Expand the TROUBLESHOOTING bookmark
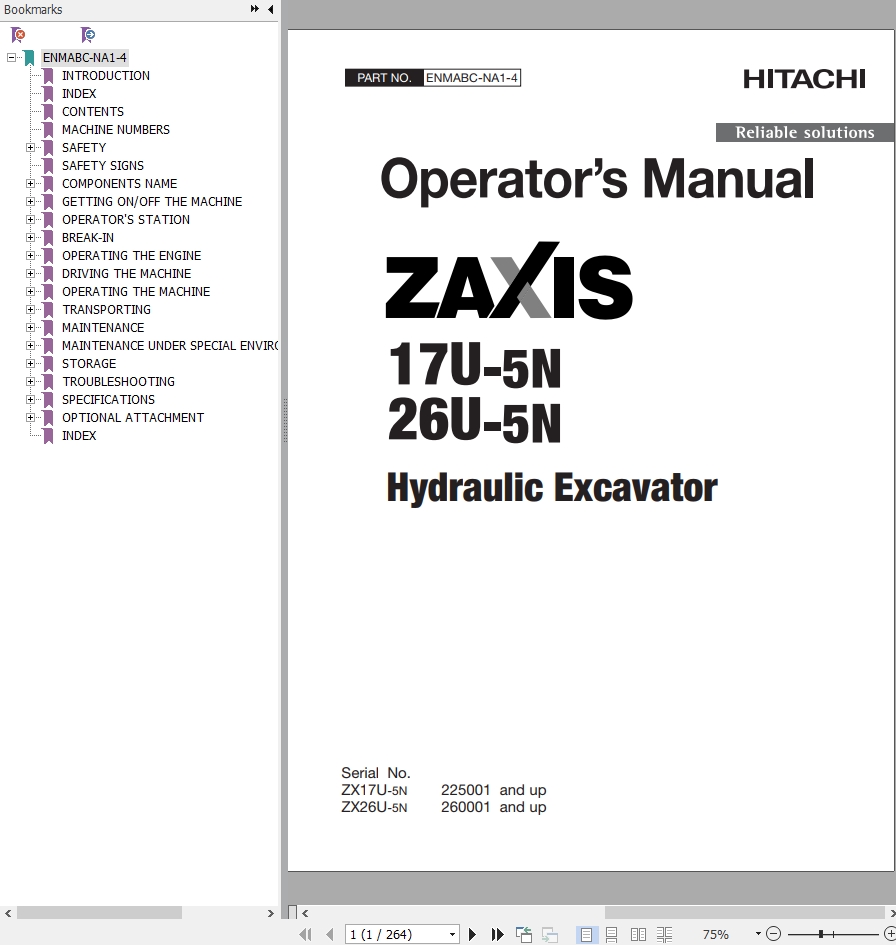The height and width of the screenshot is (945, 896). (x=30, y=381)
